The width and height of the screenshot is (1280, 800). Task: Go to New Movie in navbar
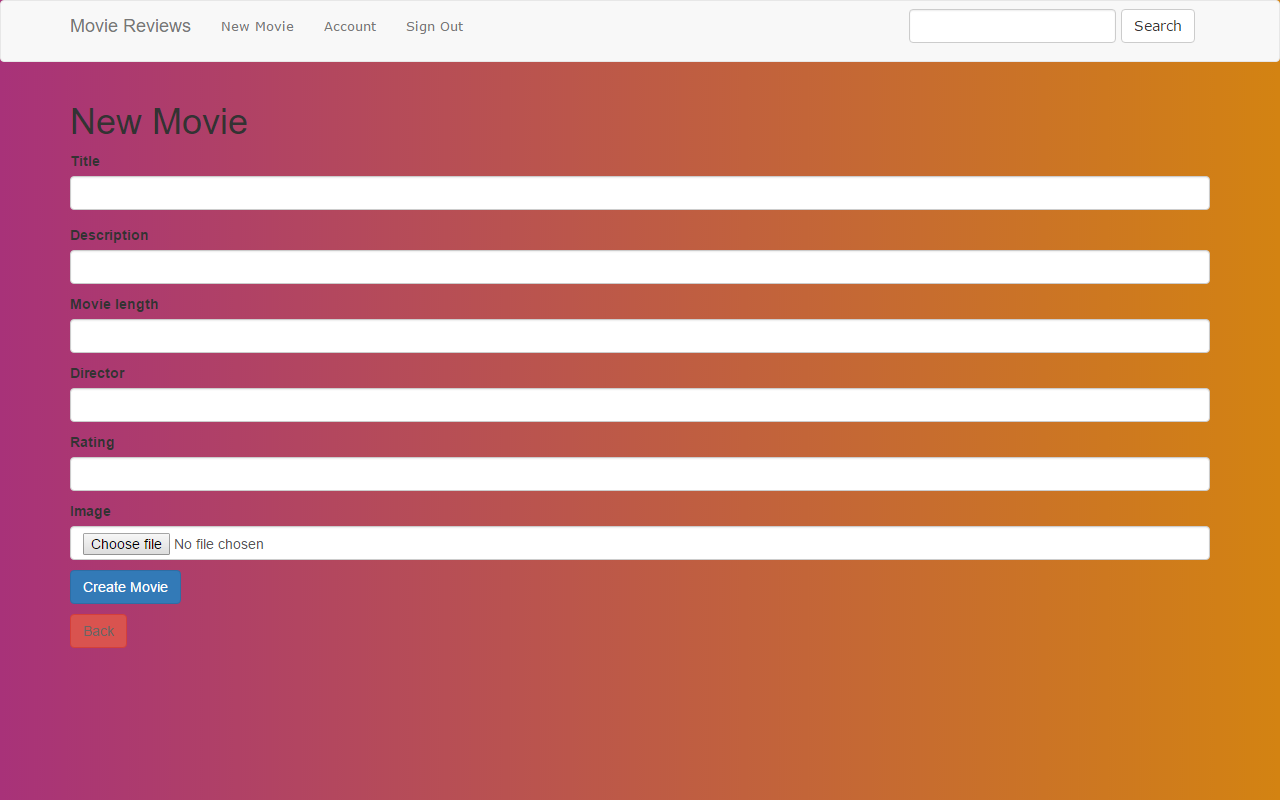coord(257,27)
